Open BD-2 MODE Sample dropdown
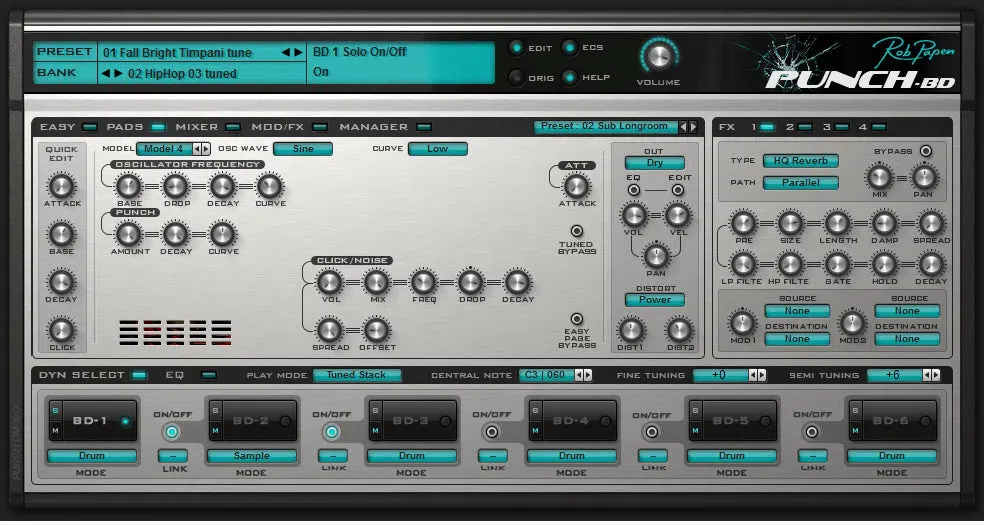Screen dimensions: 984x525 coord(252,456)
